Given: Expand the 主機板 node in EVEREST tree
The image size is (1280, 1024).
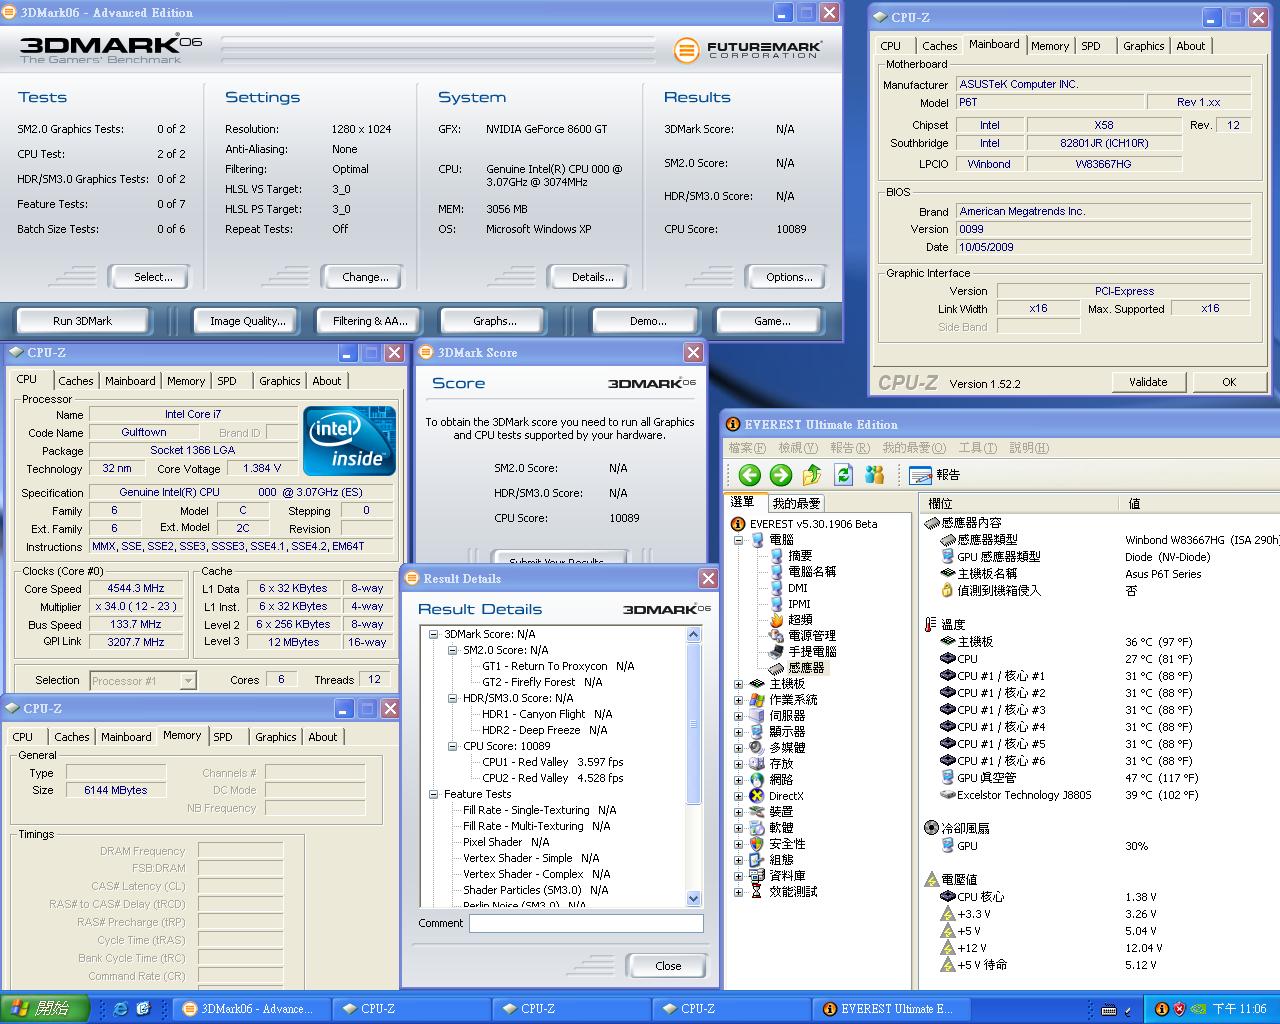Looking at the screenshot, I should click(739, 684).
